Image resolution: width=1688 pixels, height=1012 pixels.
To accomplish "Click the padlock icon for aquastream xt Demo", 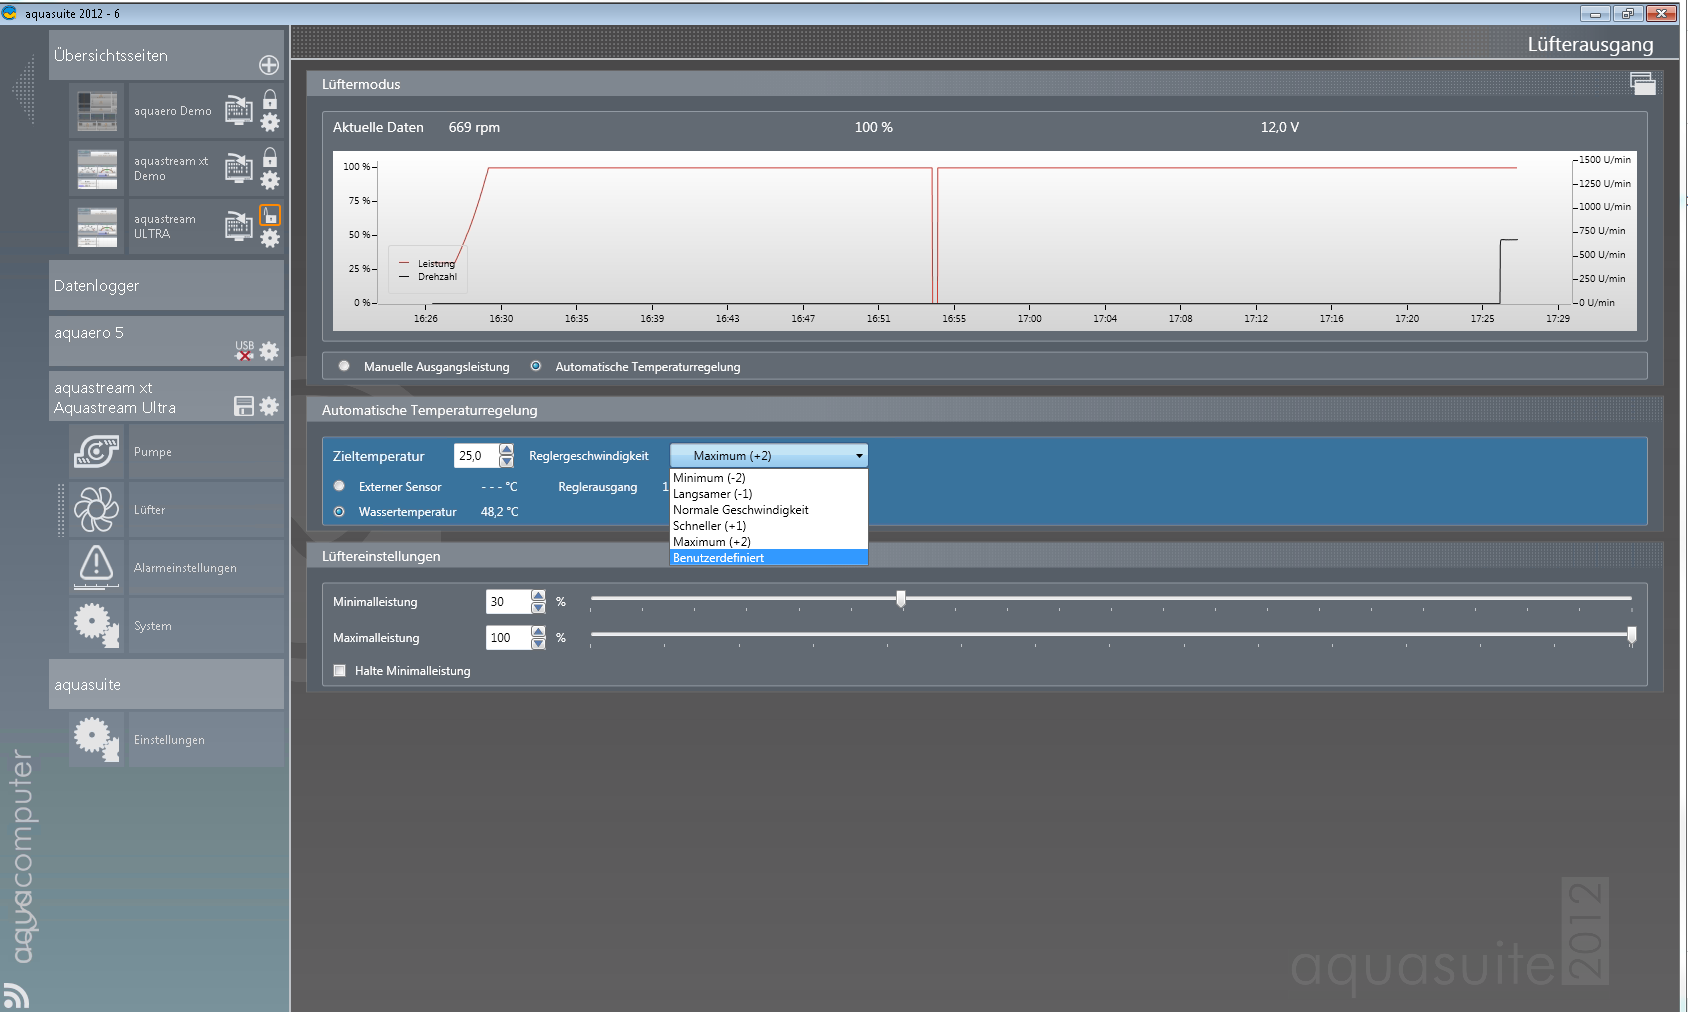I will tap(270, 157).
